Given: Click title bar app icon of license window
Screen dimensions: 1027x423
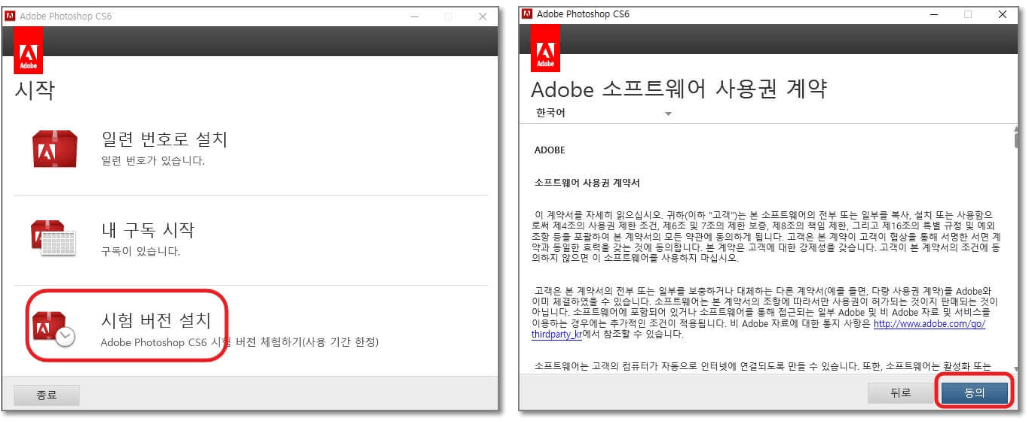Looking at the screenshot, I should (x=527, y=14).
